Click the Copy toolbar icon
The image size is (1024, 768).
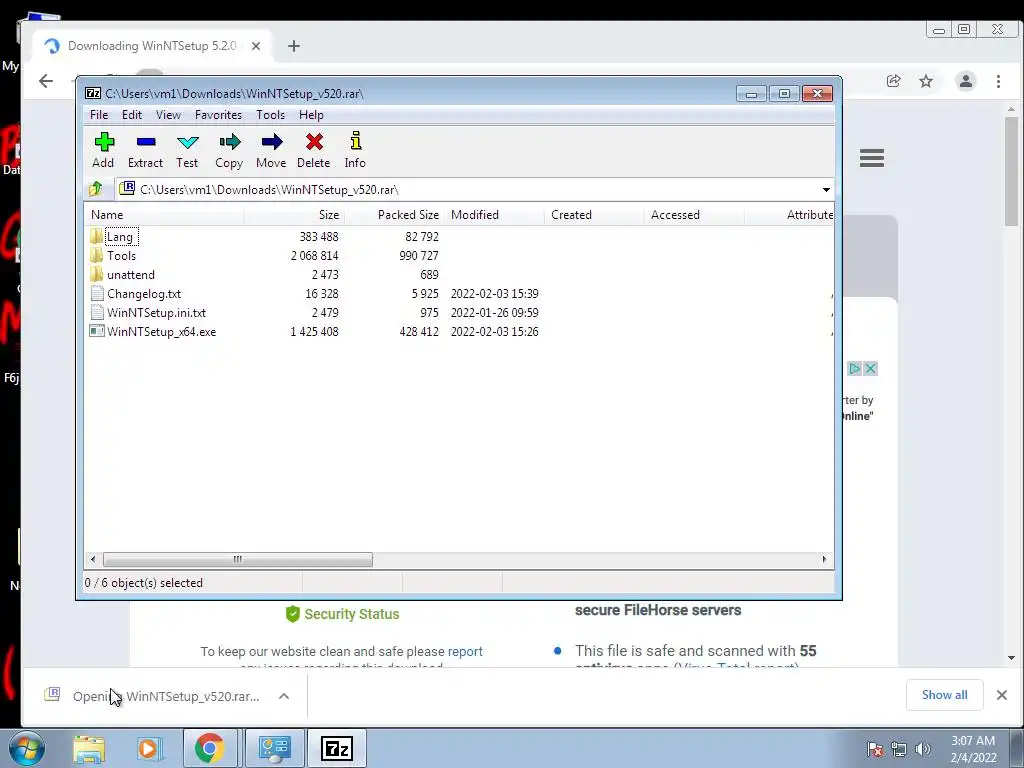point(229,150)
